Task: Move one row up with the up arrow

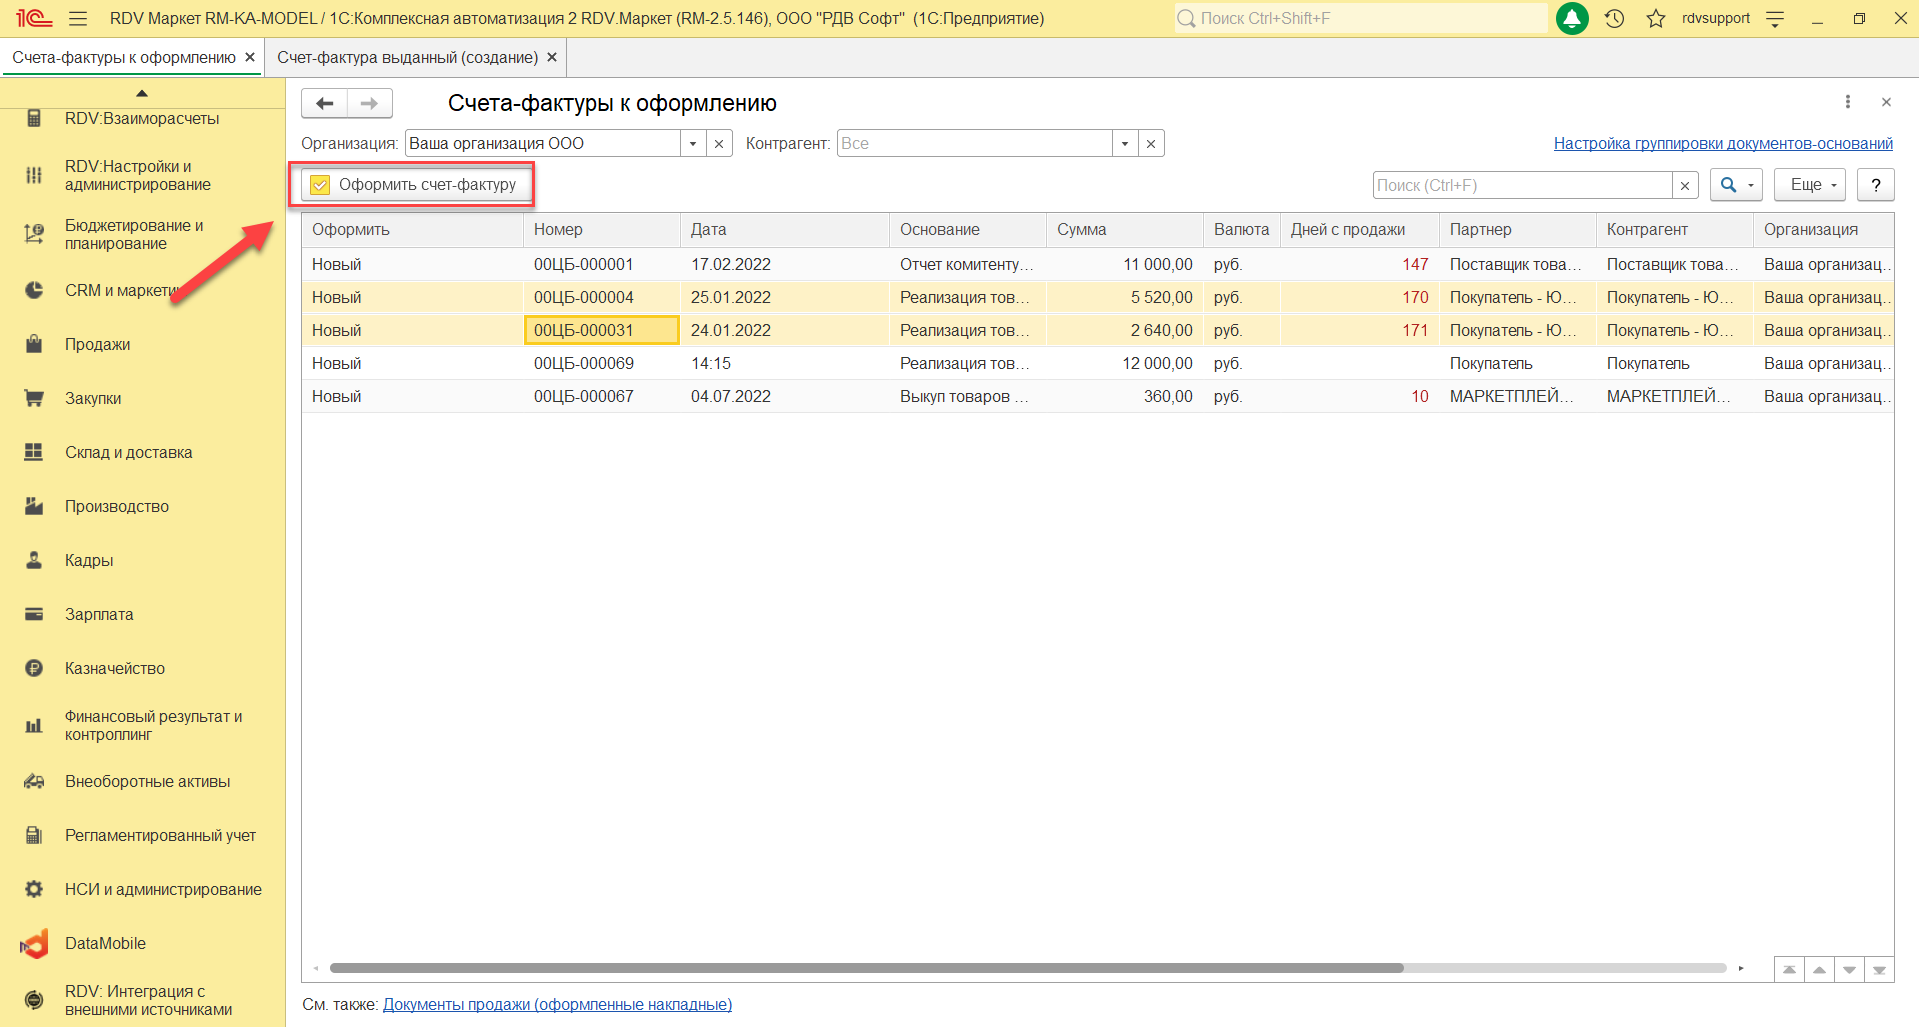Action: [1819, 970]
